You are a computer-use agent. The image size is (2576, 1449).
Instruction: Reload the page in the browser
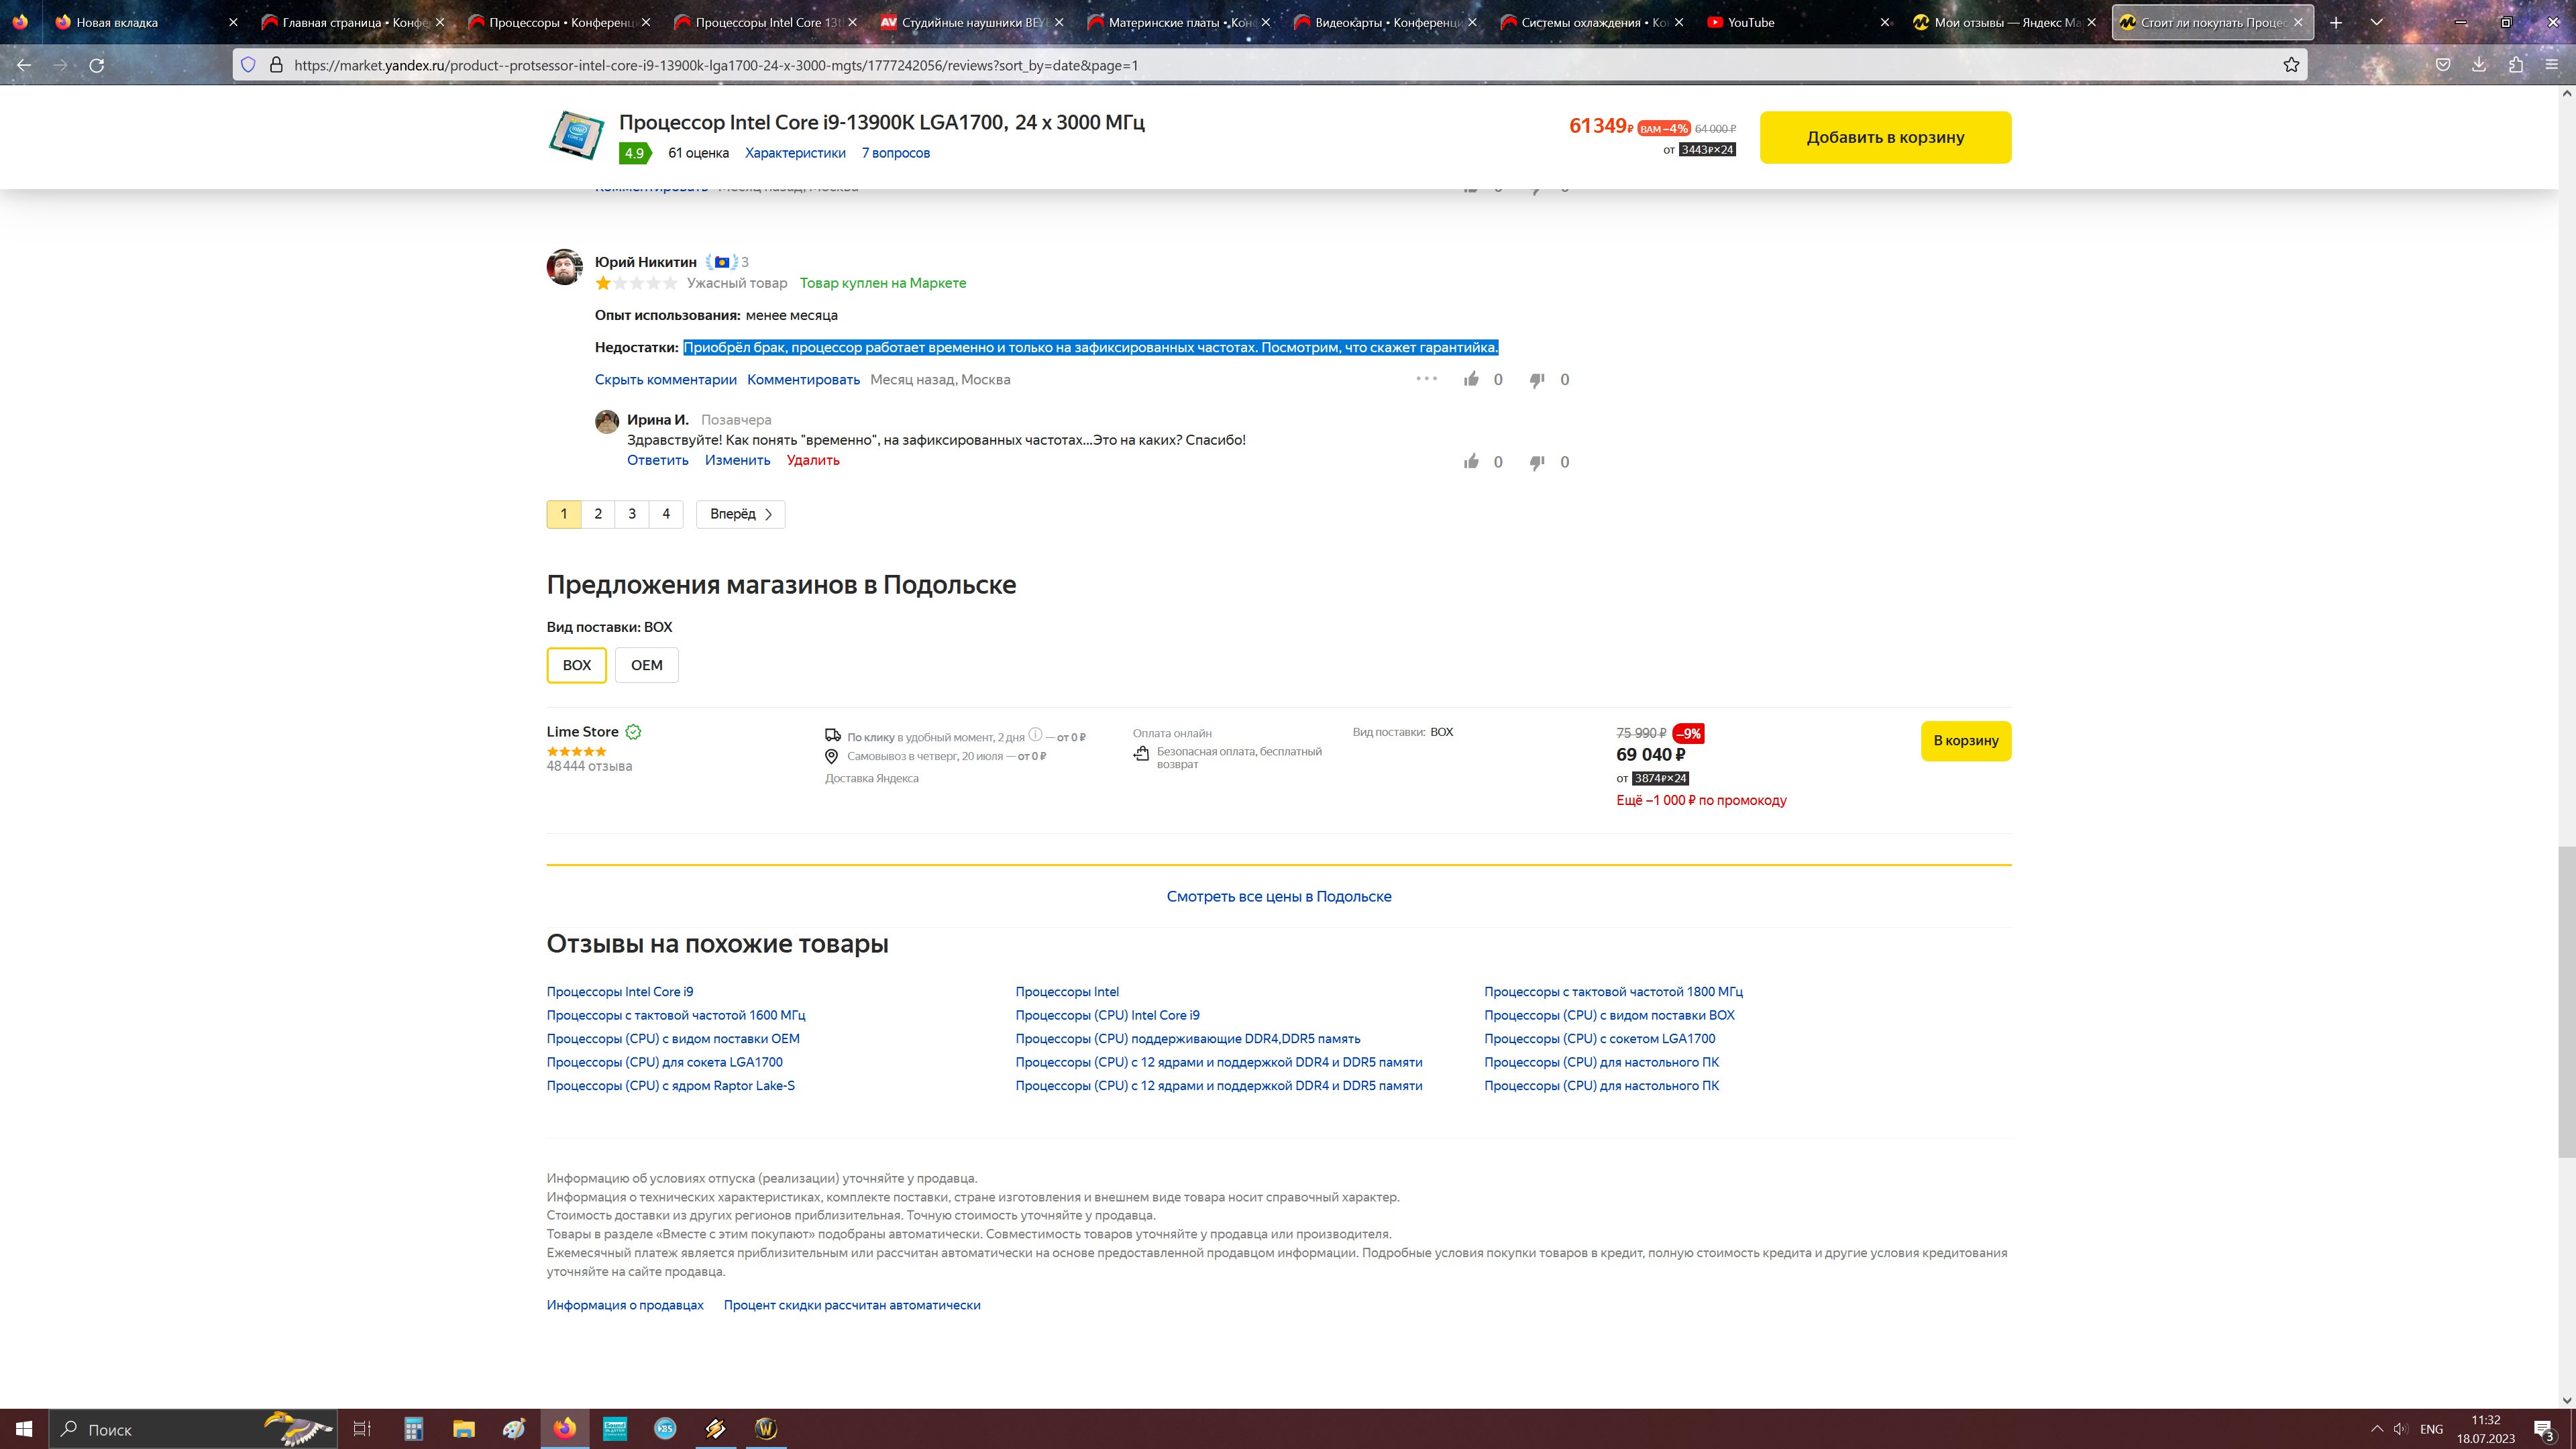coord(97,65)
